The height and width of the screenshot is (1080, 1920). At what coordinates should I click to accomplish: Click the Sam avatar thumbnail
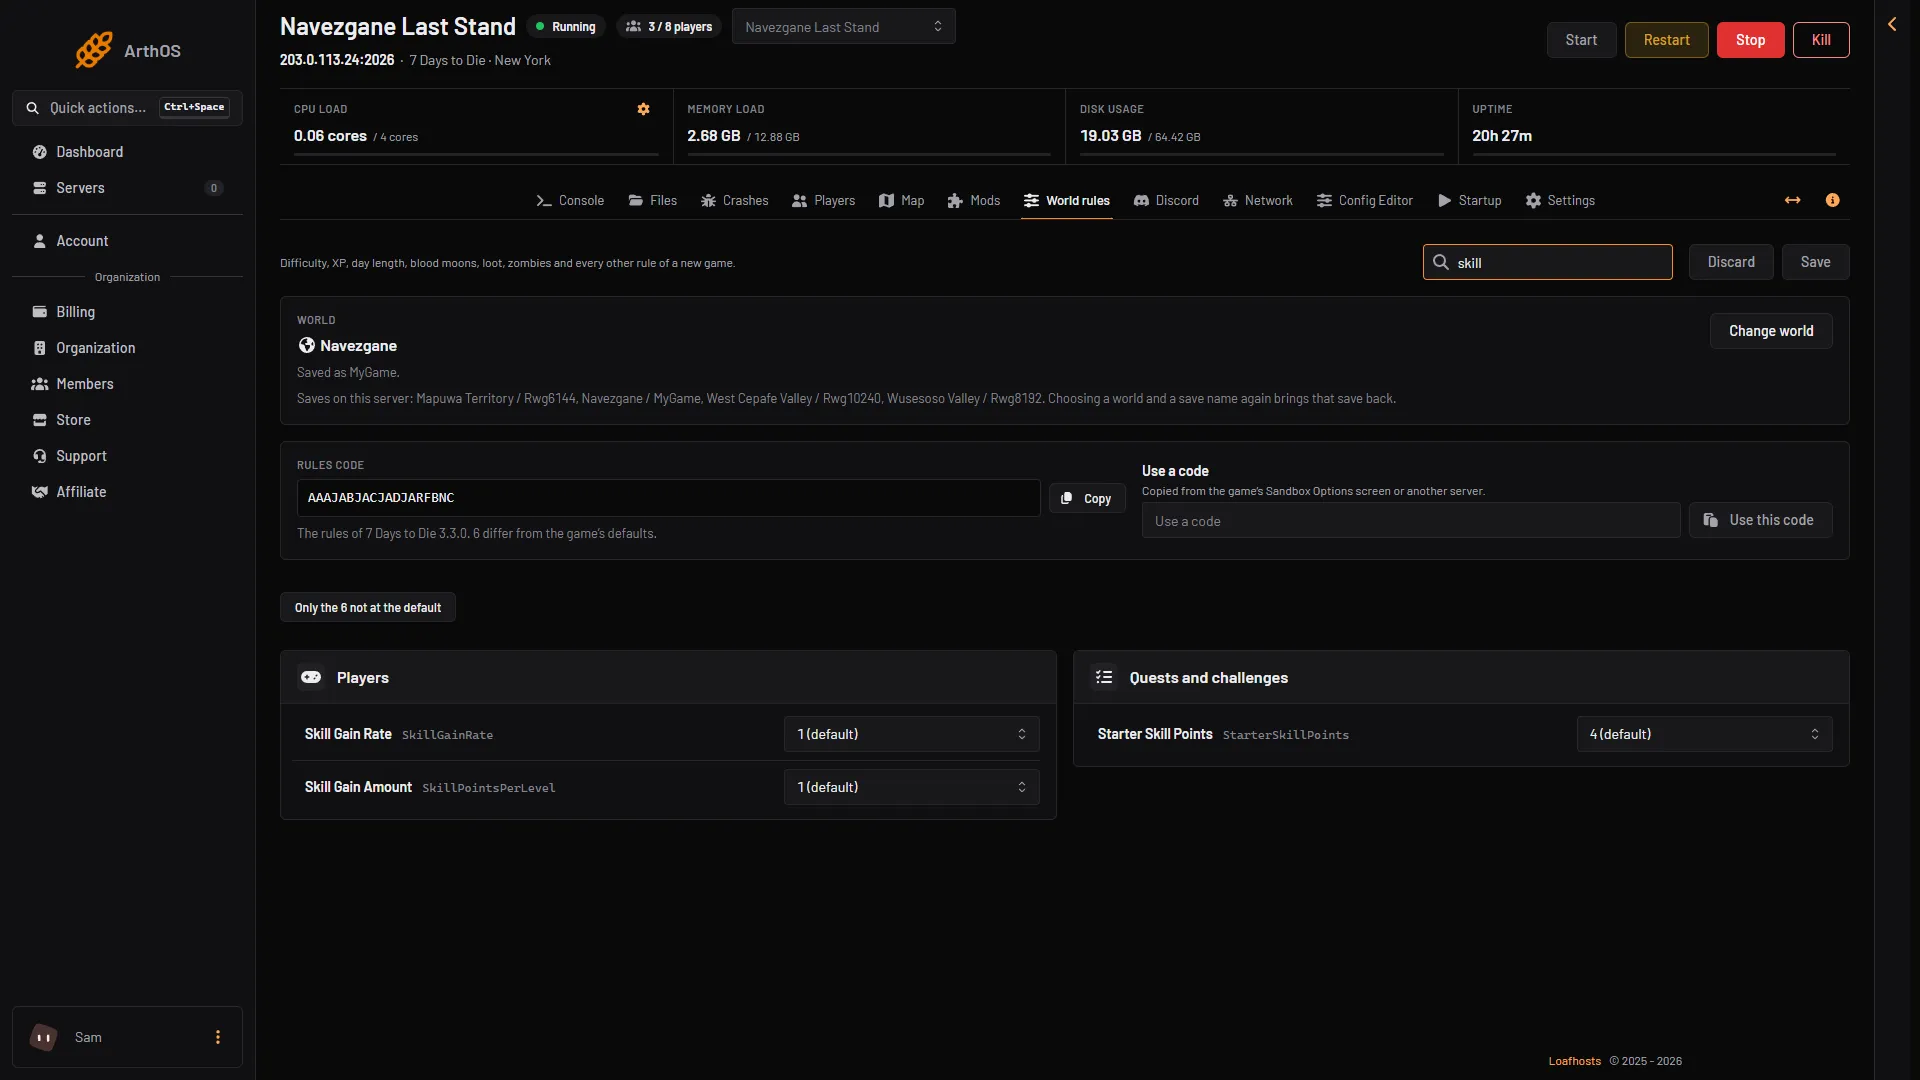pos(43,1037)
